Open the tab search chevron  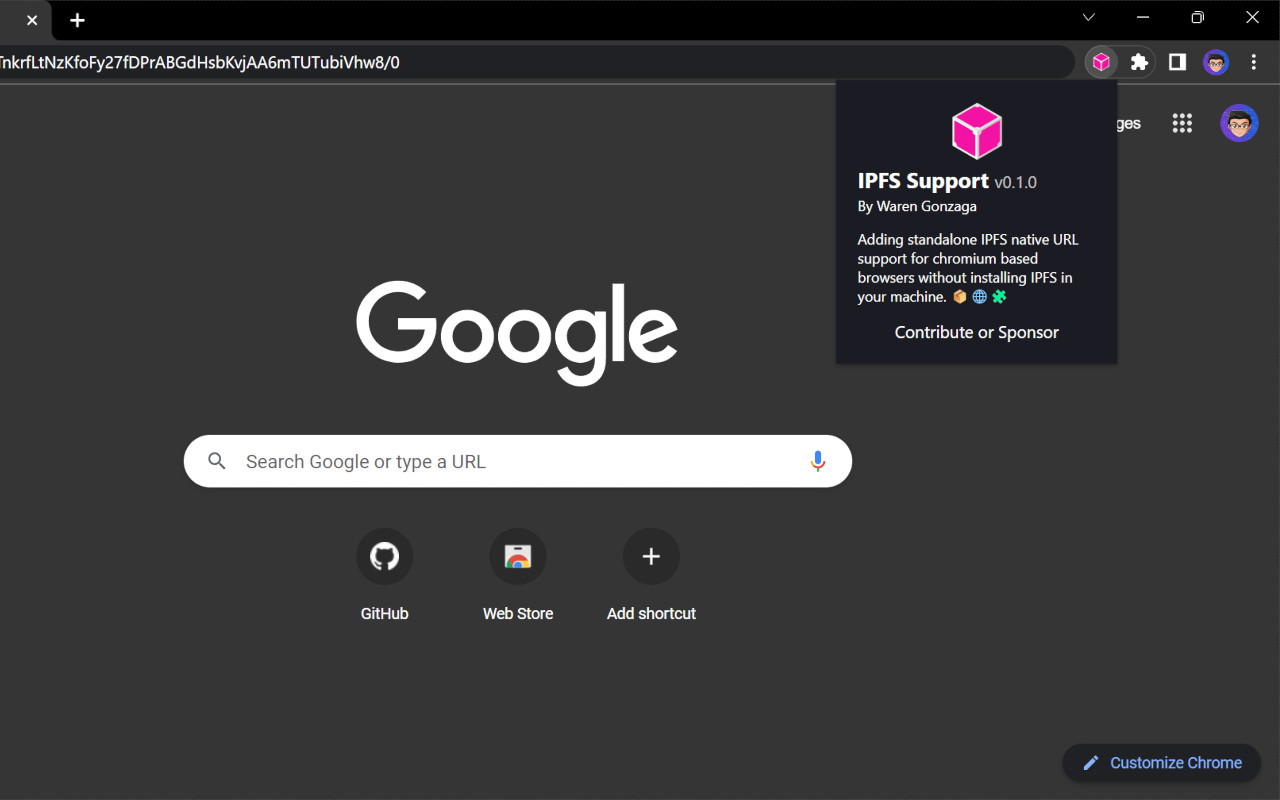pos(1088,17)
